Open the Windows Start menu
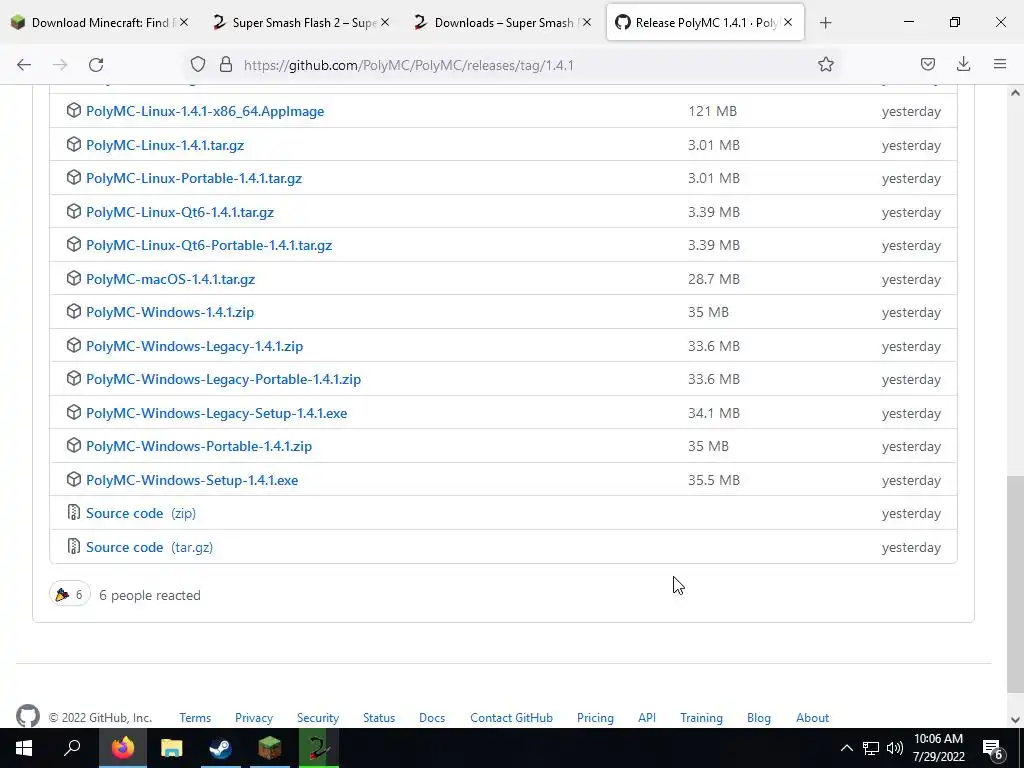The width and height of the screenshot is (1024, 768). pyautogui.click(x=24, y=748)
